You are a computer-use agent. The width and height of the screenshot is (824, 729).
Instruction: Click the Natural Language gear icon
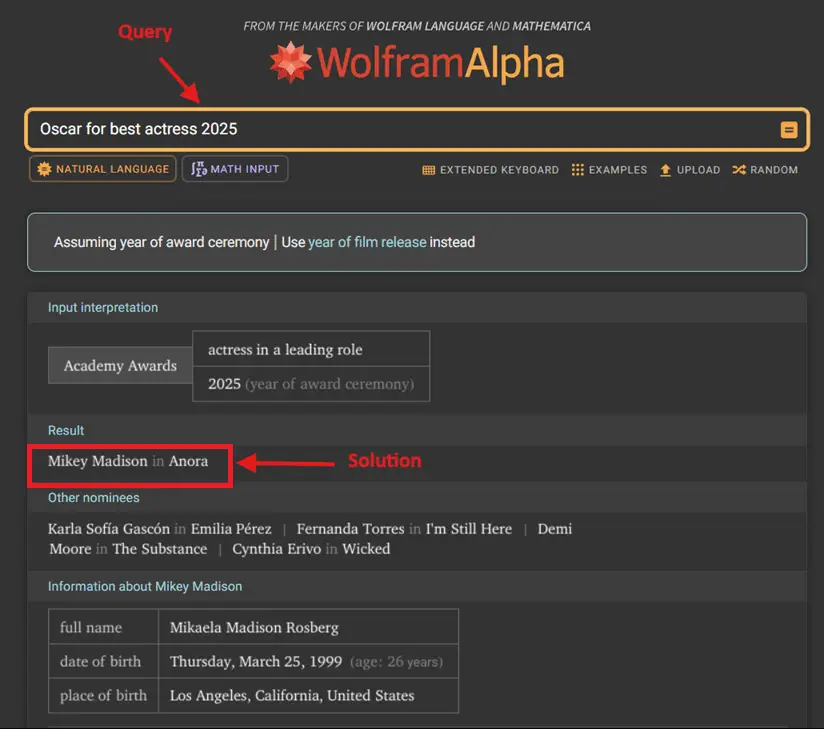(x=44, y=170)
